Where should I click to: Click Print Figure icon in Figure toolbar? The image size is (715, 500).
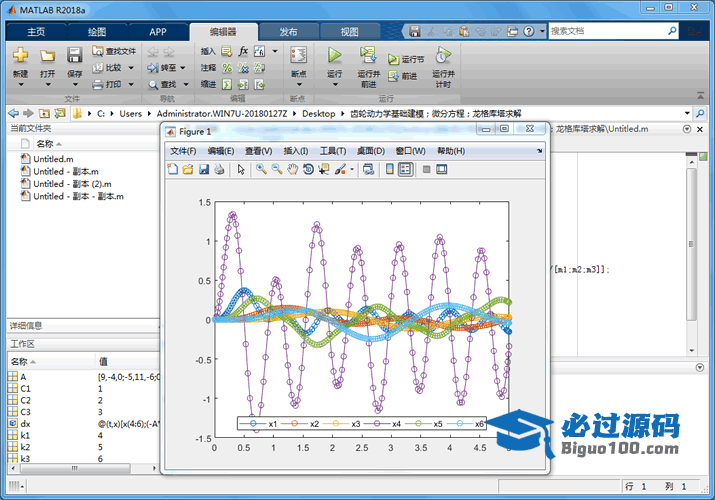point(219,170)
